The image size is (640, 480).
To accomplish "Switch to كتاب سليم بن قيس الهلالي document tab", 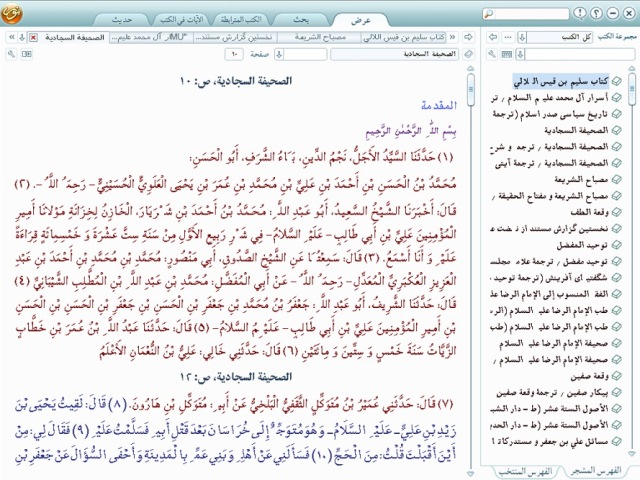I will [x=403, y=38].
